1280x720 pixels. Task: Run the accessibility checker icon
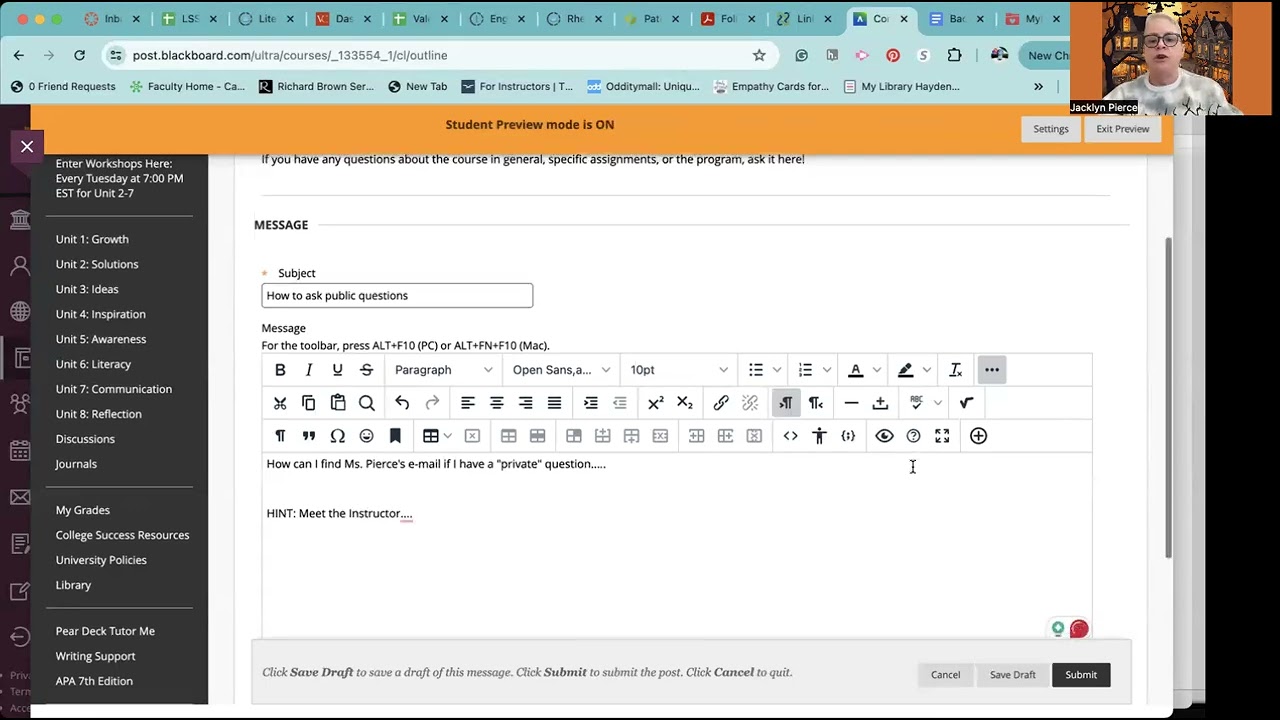[x=819, y=436]
